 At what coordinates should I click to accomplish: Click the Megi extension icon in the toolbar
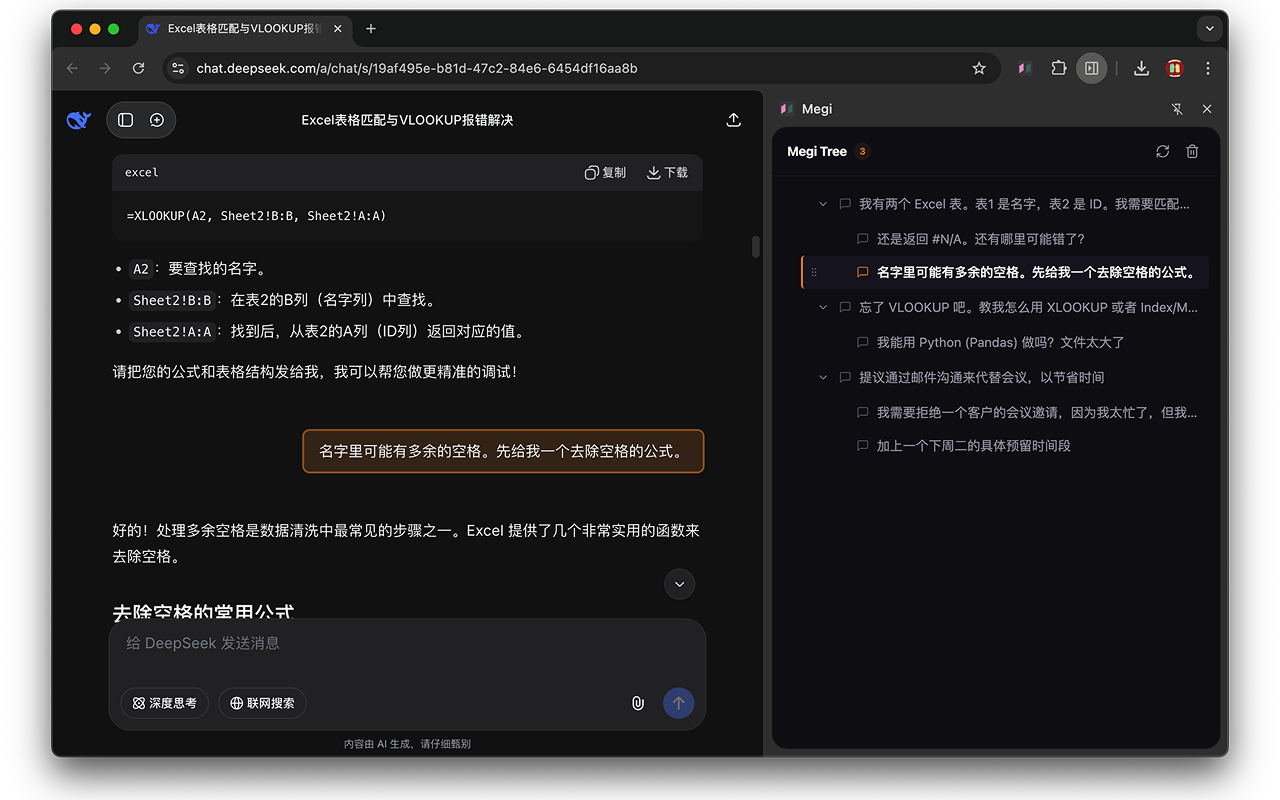click(x=1025, y=68)
